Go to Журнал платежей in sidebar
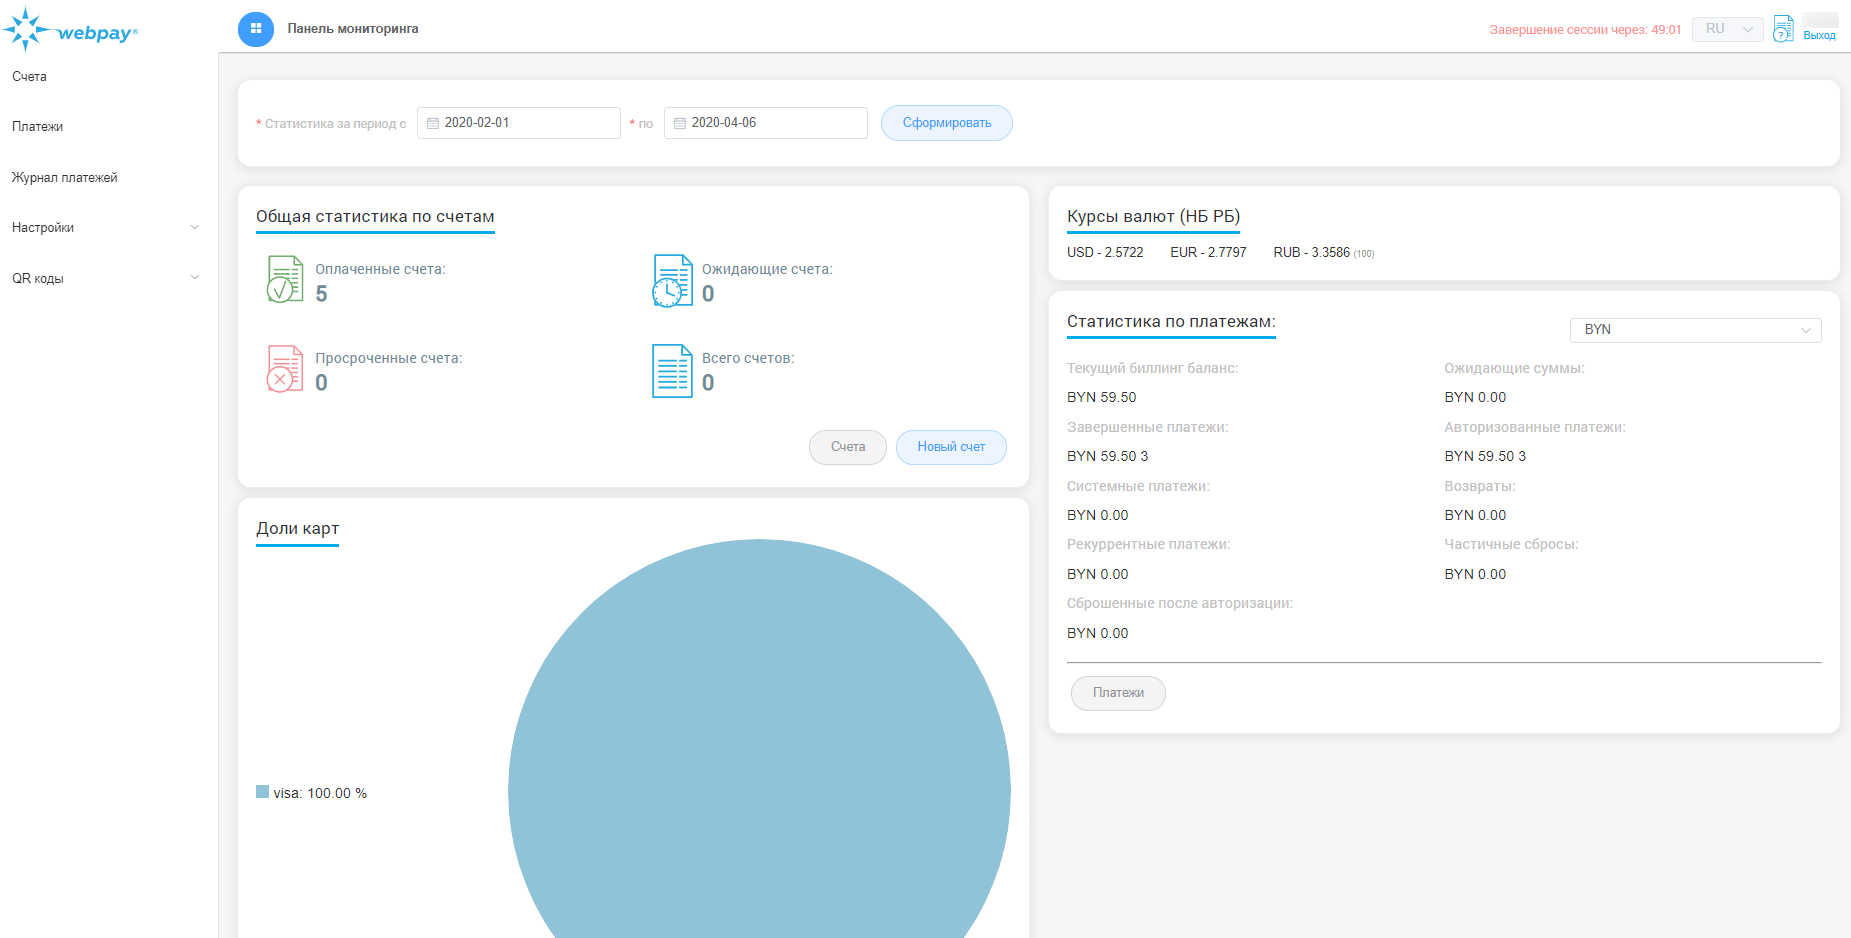The height and width of the screenshot is (938, 1851). click(x=65, y=178)
